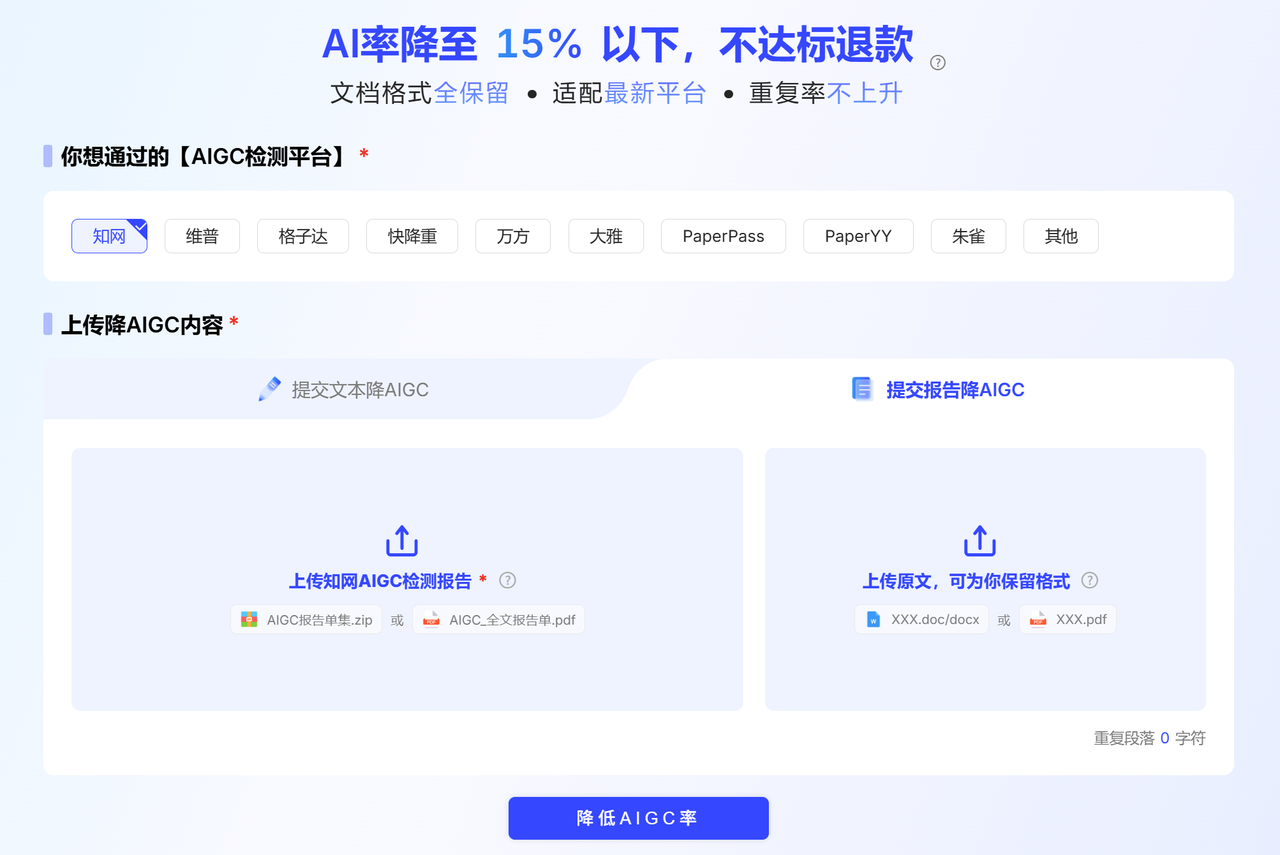Screen dimensions: 1280x855
Task: Select the 万方 platform option
Action: coord(513,236)
